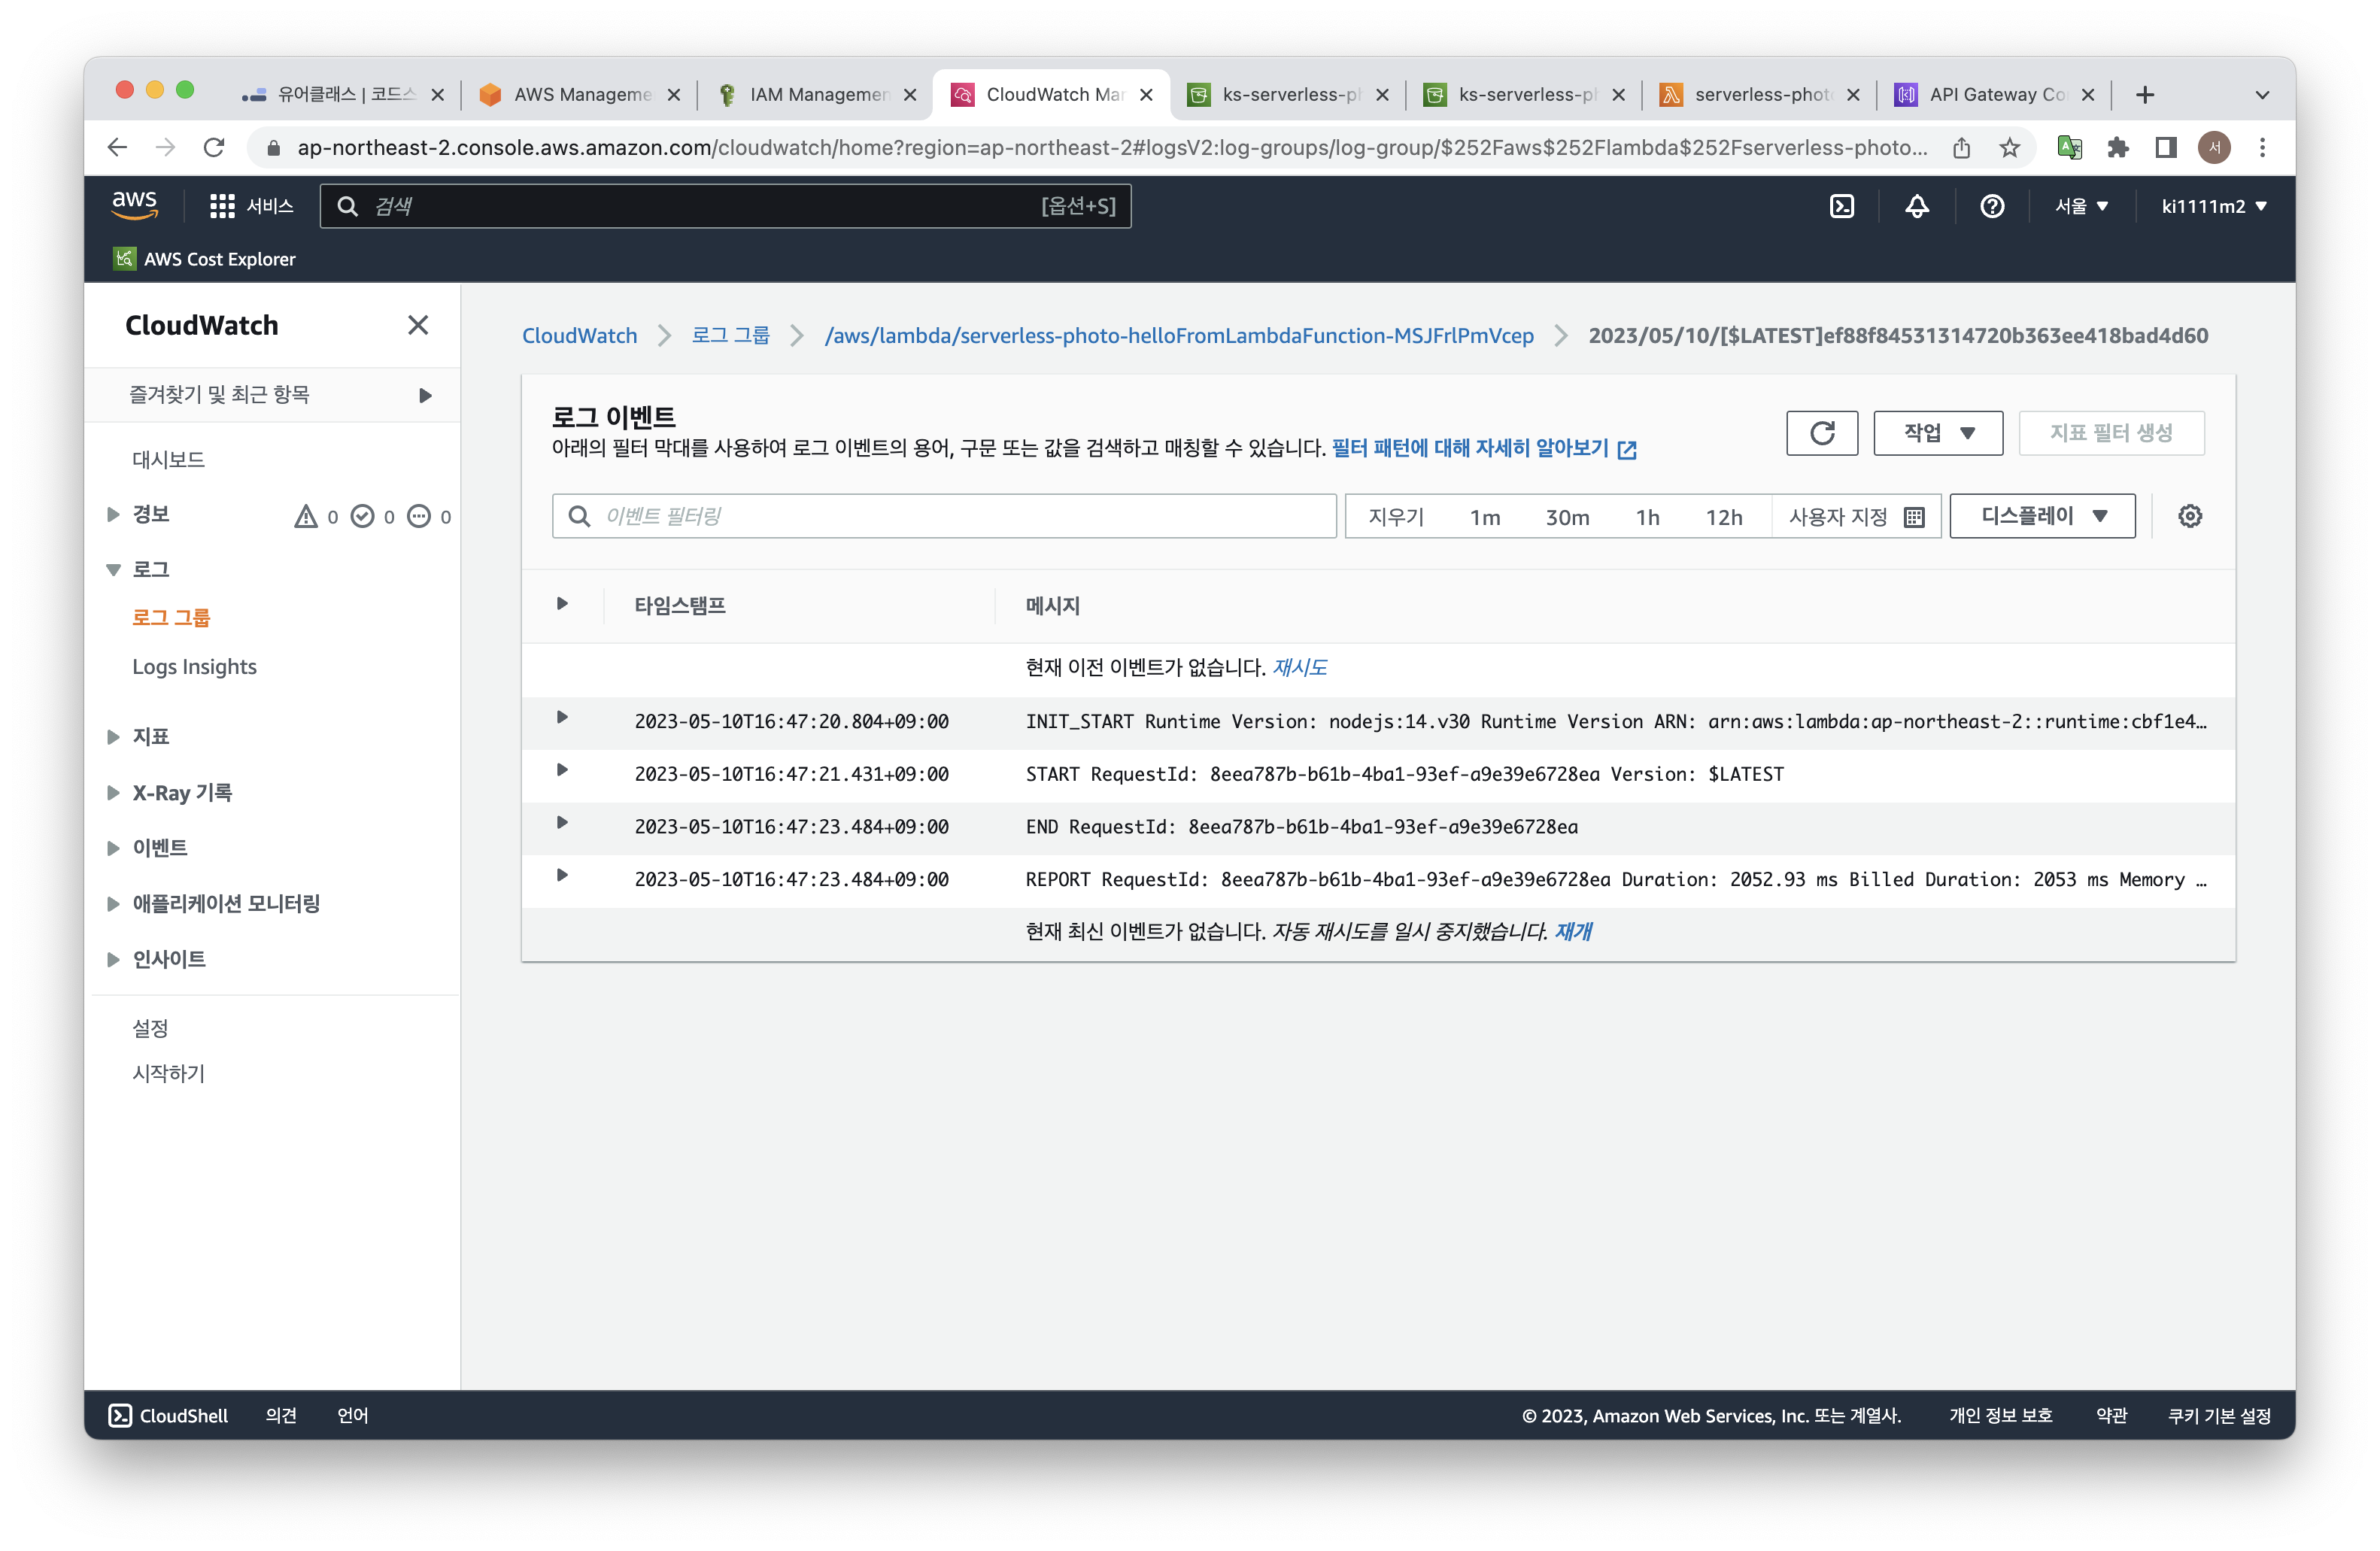Open the Lambda log group breadcrumb link

point(1179,336)
